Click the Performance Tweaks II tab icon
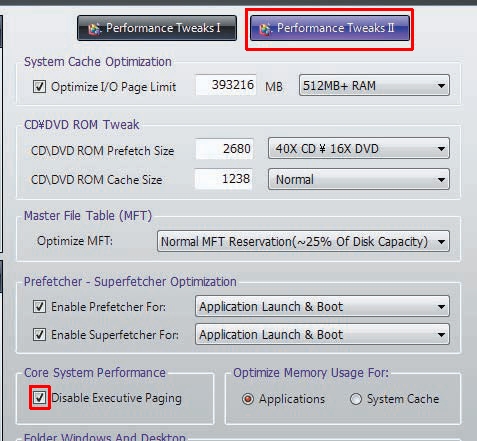 pyautogui.click(x=266, y=29)
